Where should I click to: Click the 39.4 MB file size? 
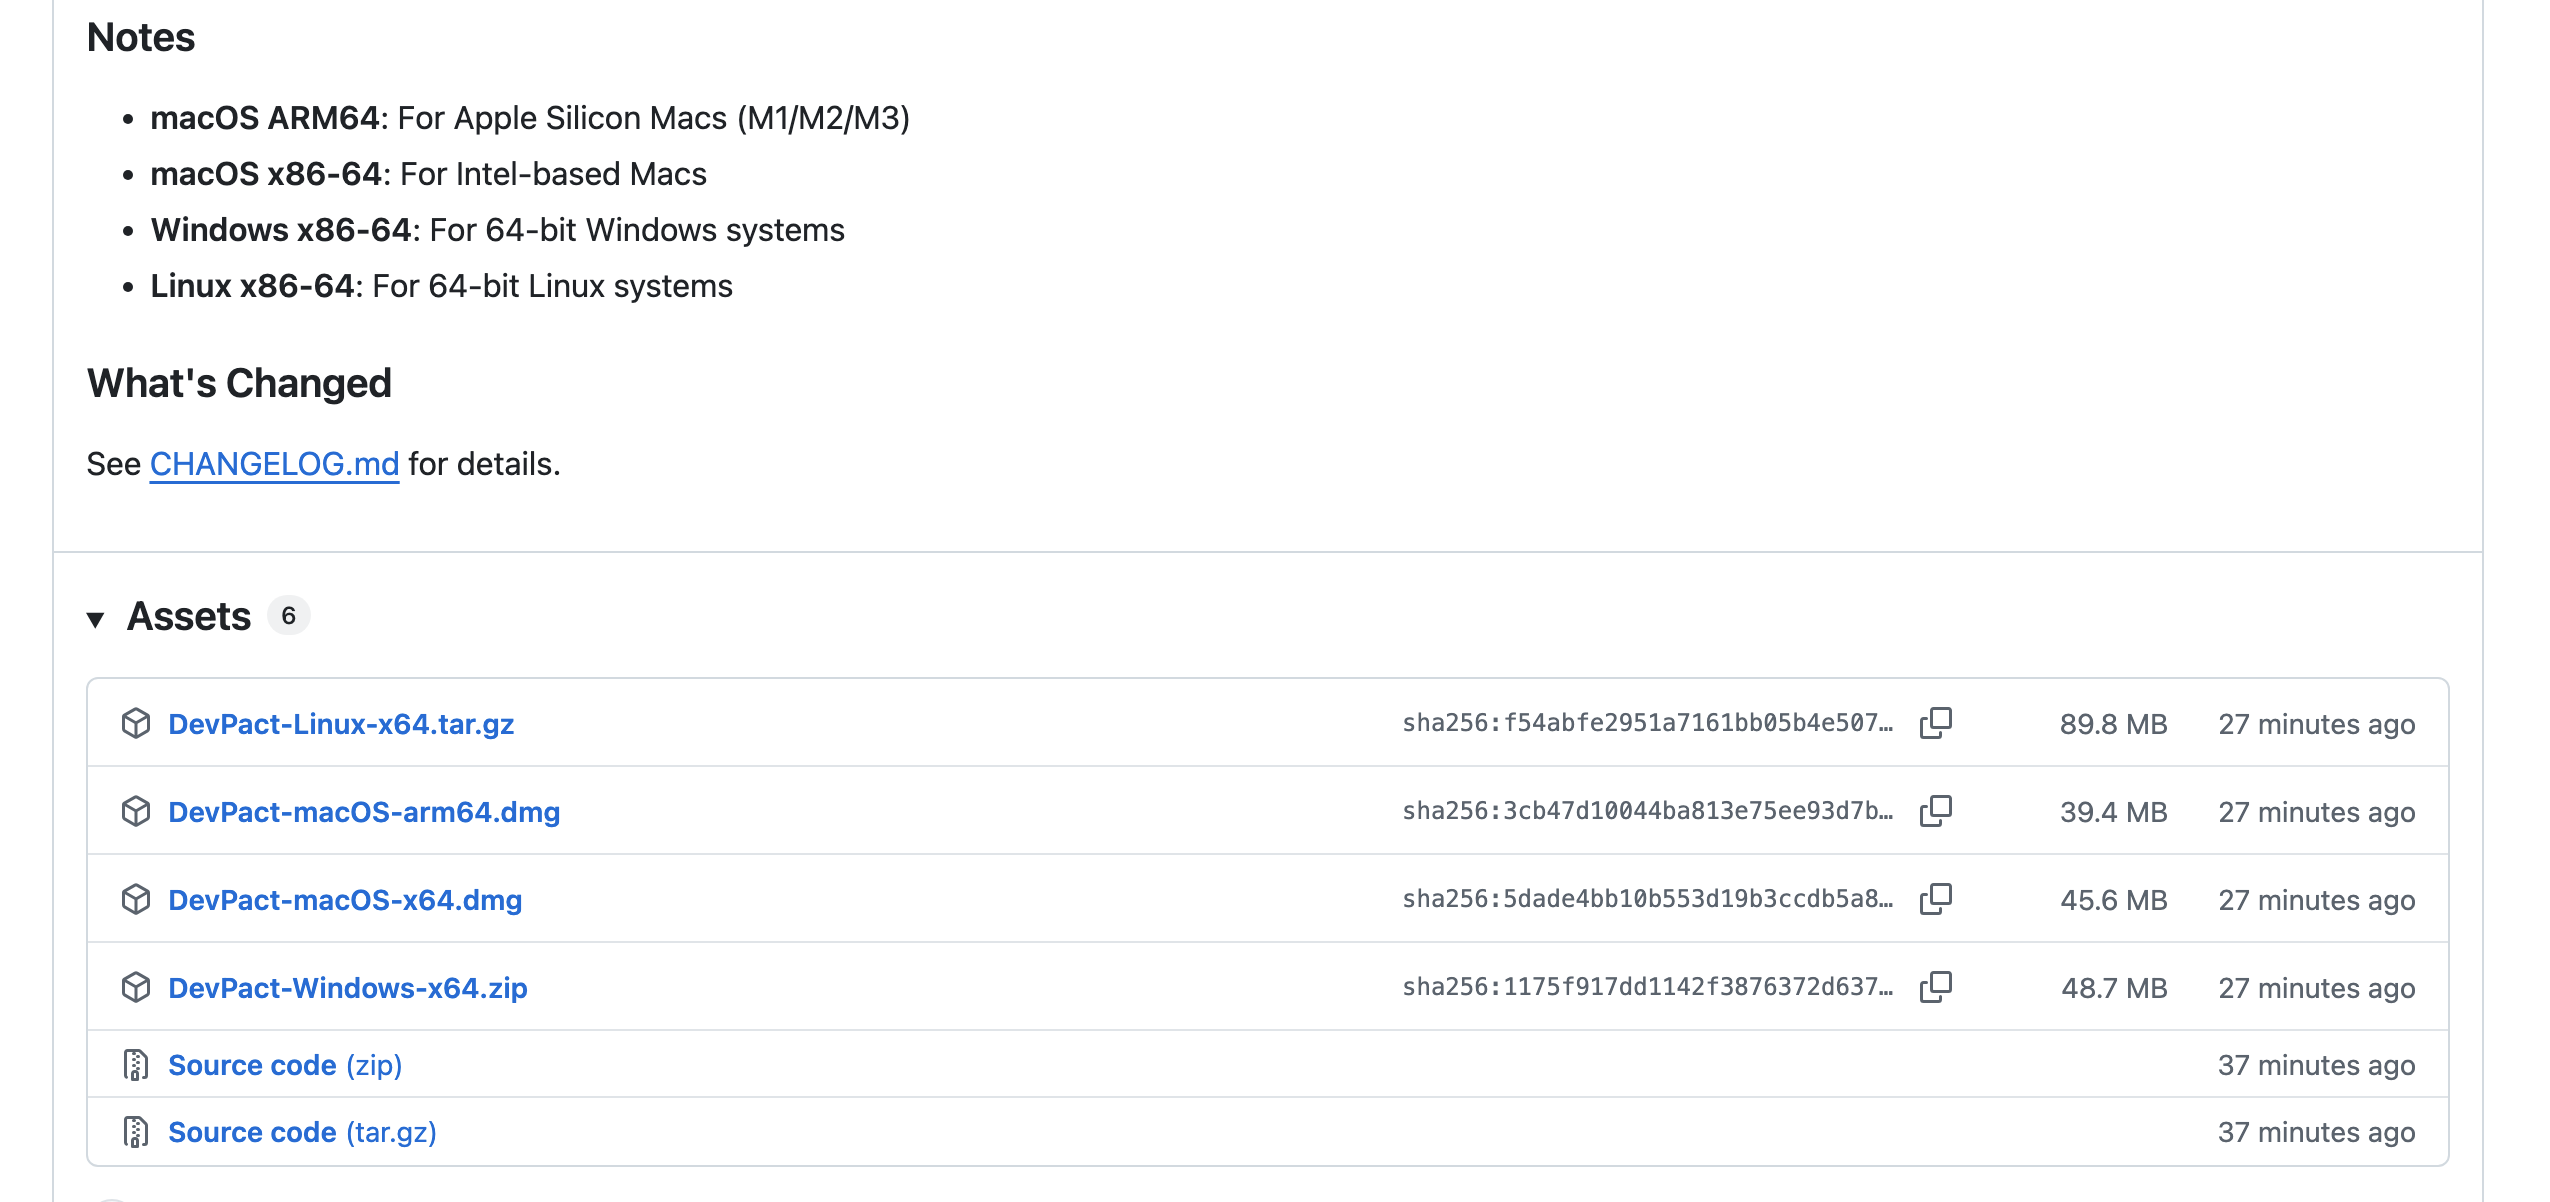point(2113,812)
